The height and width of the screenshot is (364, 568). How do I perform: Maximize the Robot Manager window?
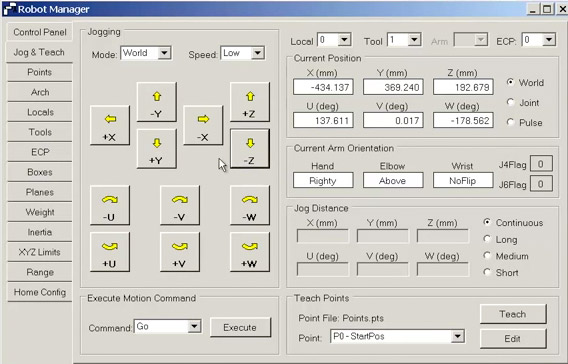point(547,9)
